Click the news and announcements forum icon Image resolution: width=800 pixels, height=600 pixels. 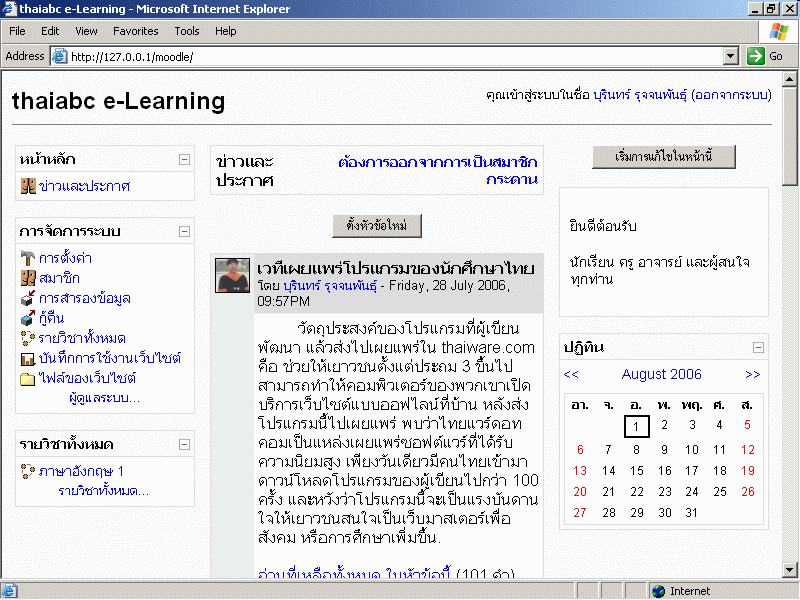[28, 186]
